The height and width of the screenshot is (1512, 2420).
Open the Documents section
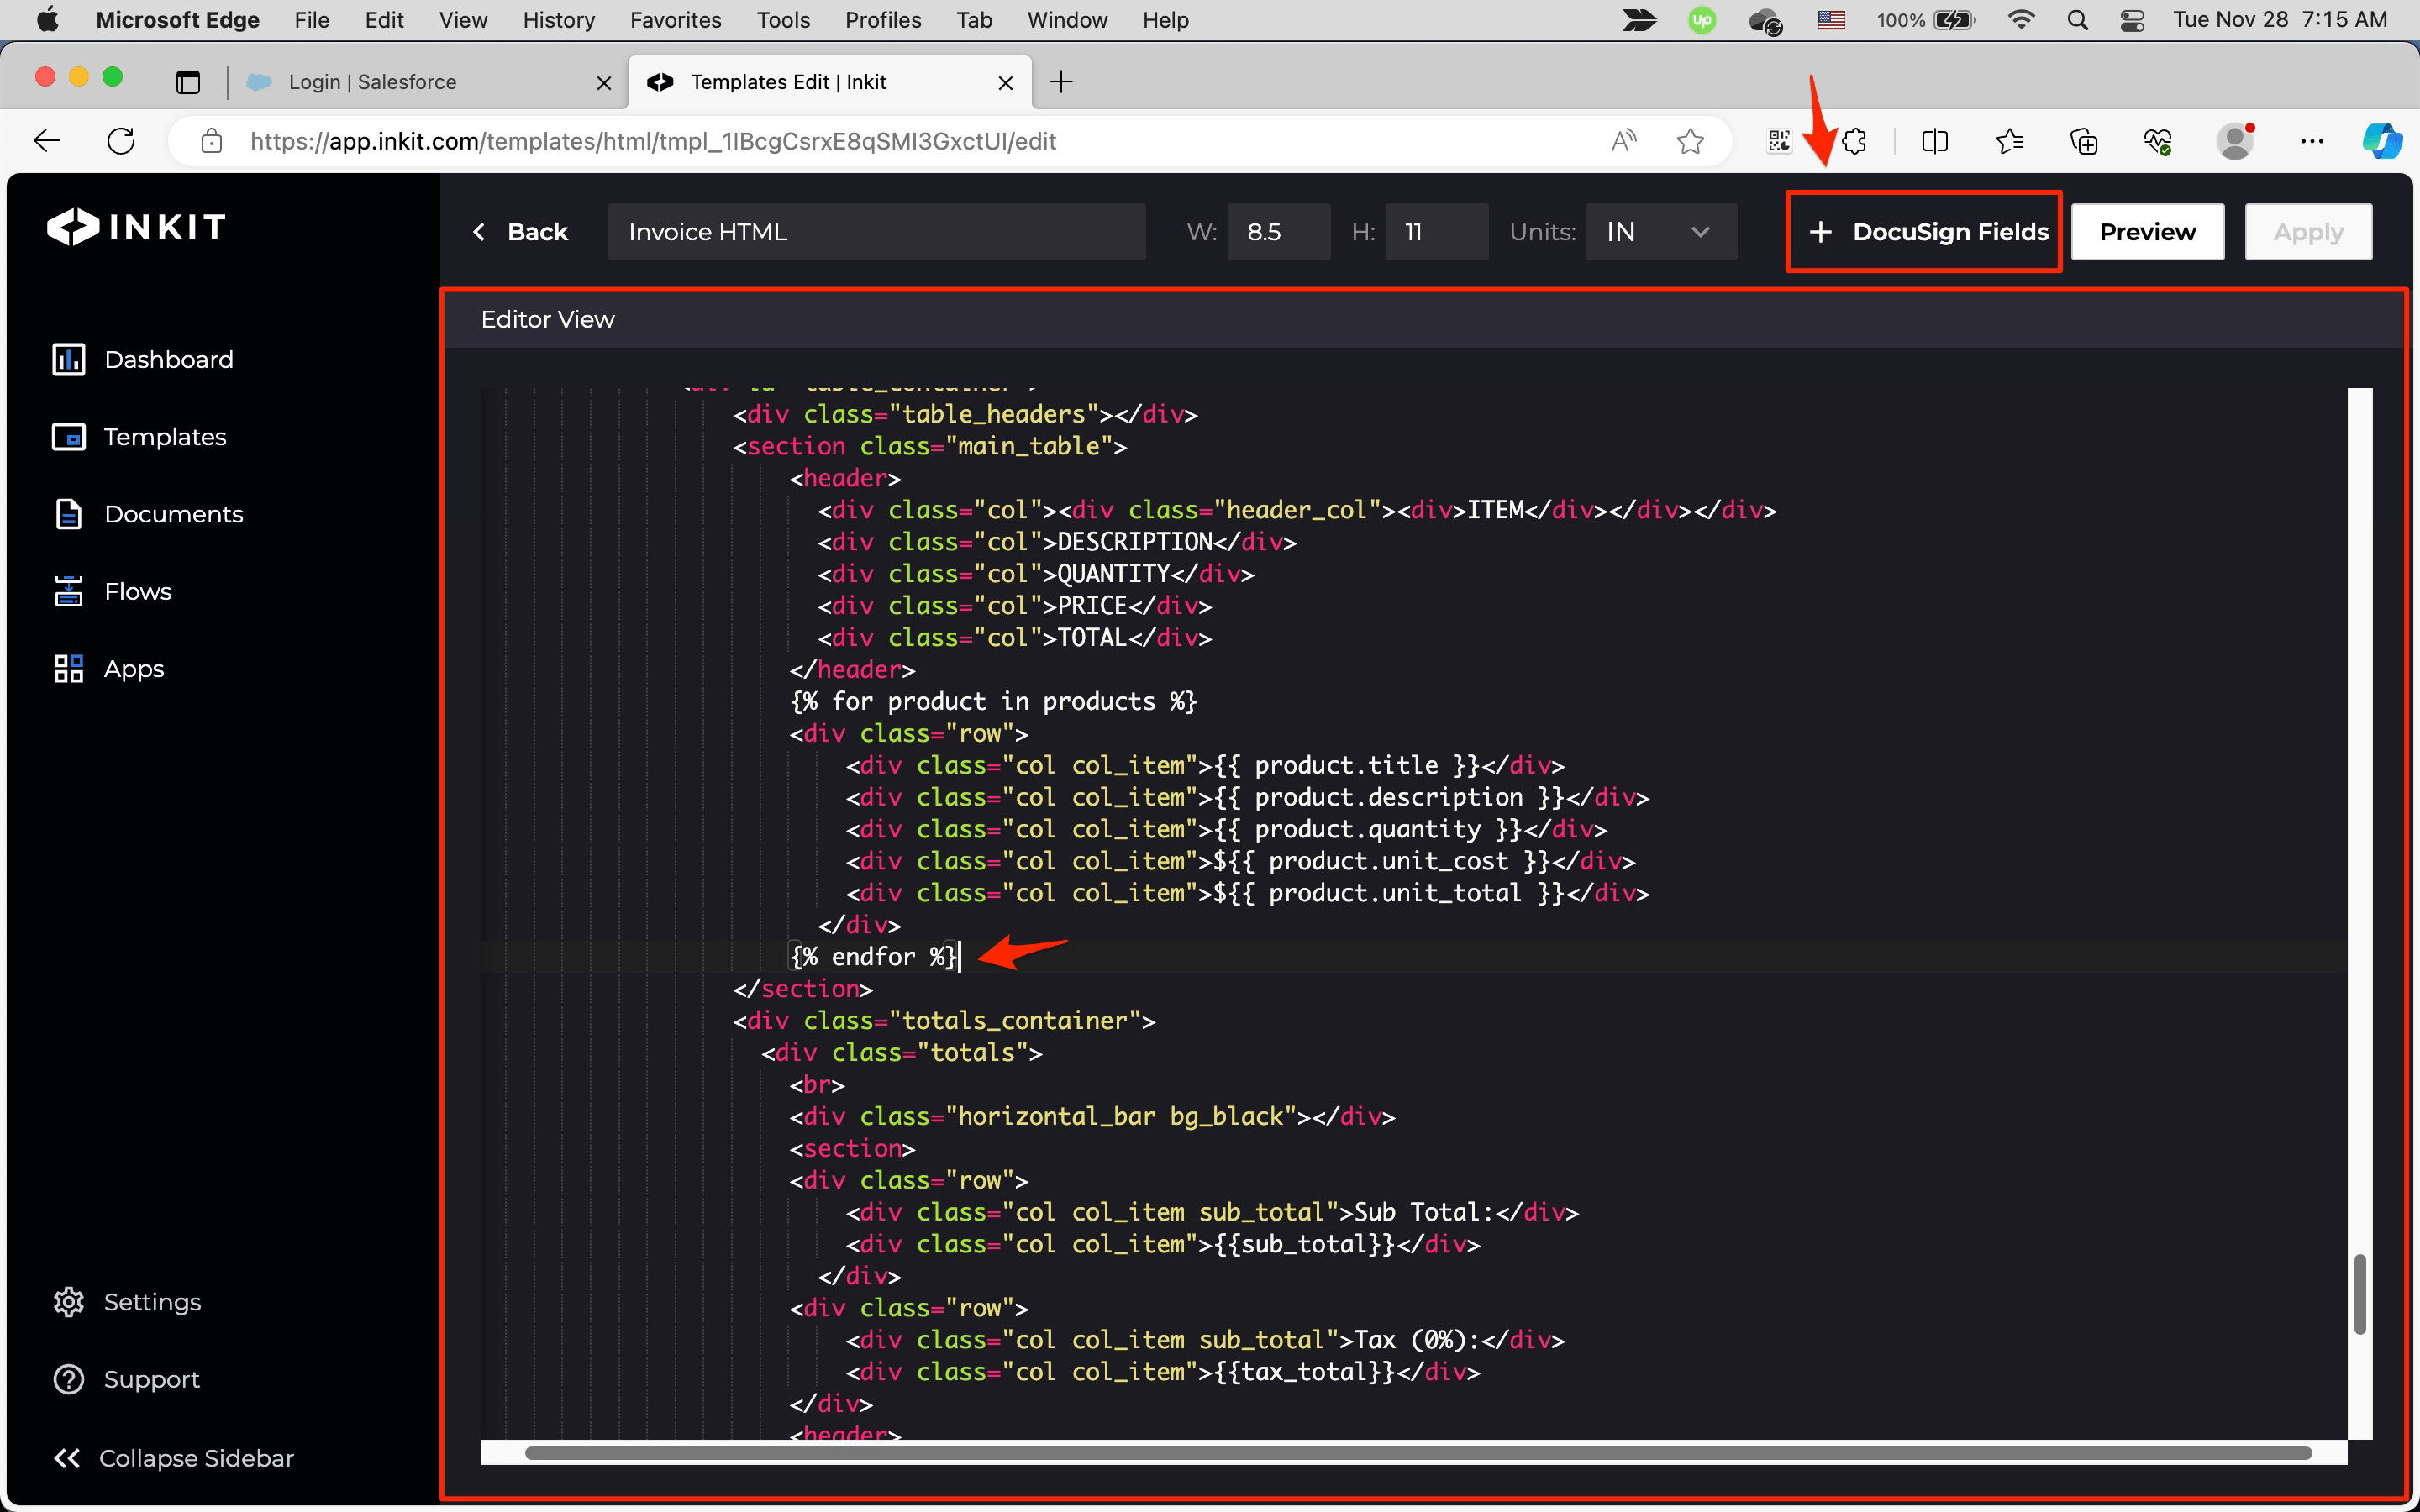tap(173, 514)
